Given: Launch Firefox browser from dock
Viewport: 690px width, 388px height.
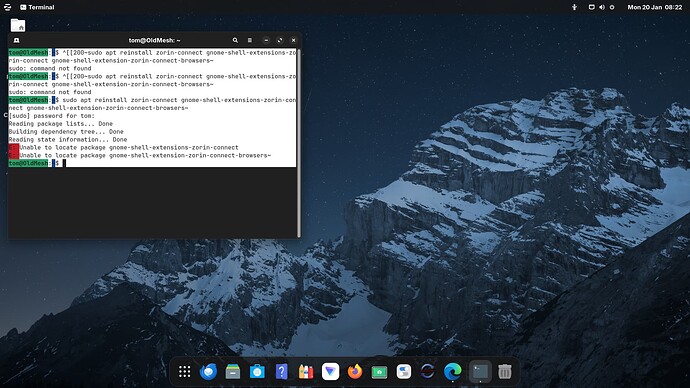Looking at the screenshot, I should 355,372.
